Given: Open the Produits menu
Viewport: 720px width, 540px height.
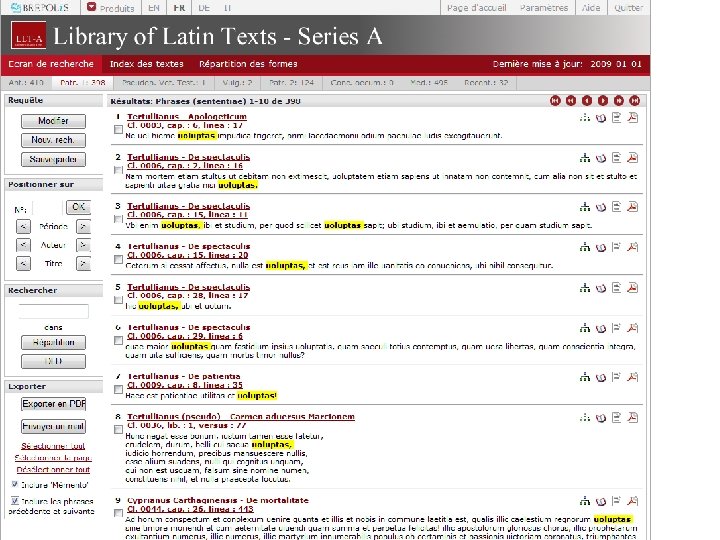Looking at the screenshot, I should [x=111, y=7].
